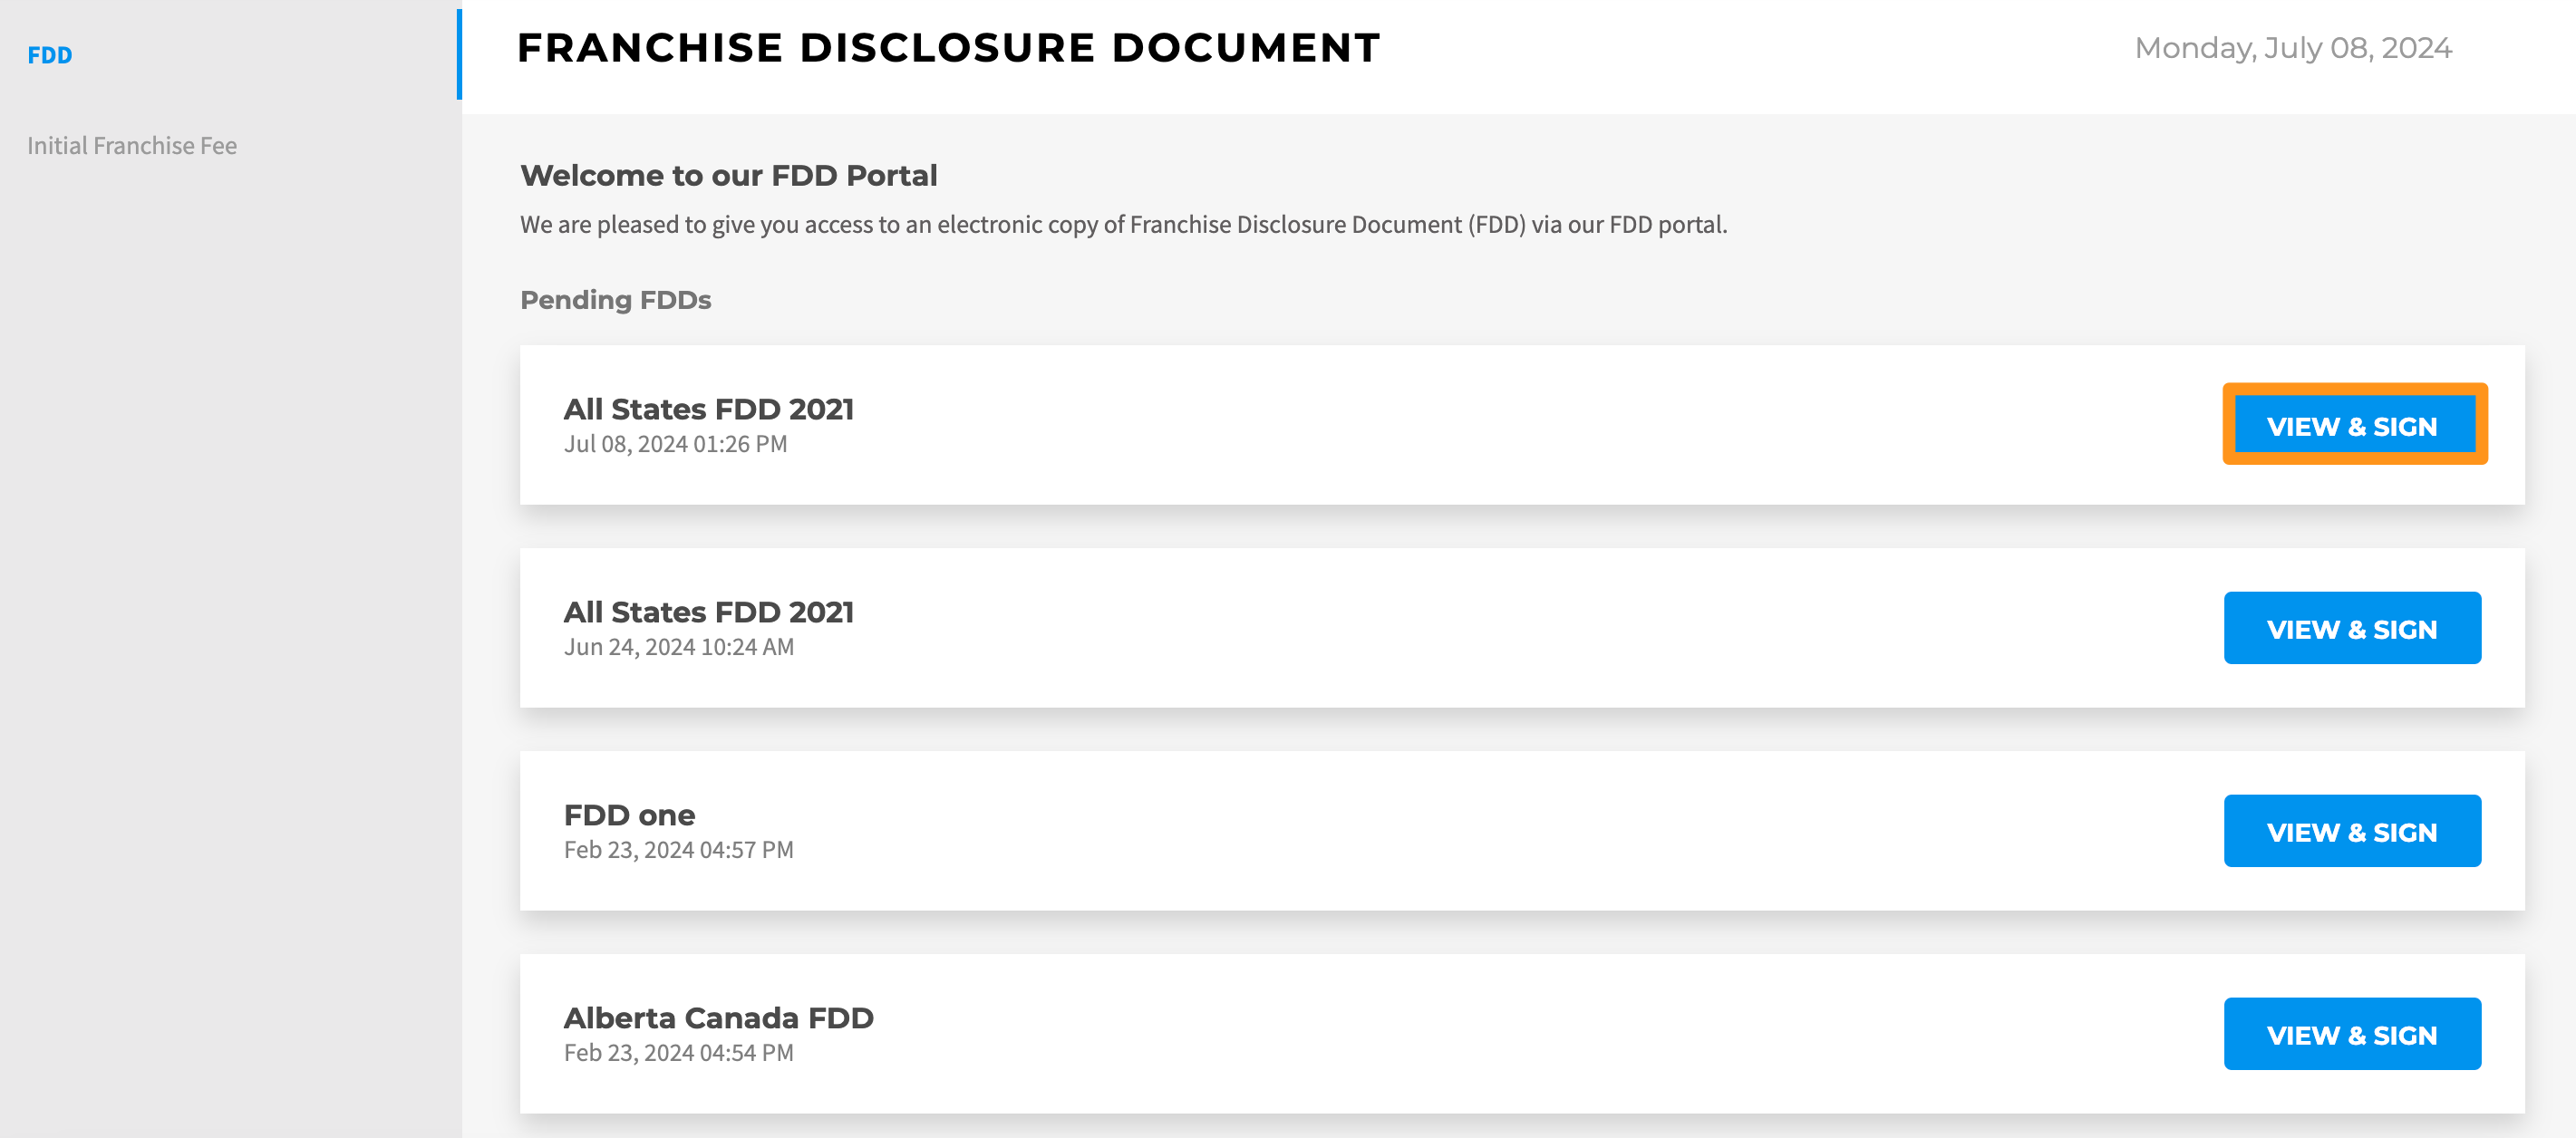
Task: Click the Jun 24, 2024 10:24 AM timestamp
Action: click(679, 647)
